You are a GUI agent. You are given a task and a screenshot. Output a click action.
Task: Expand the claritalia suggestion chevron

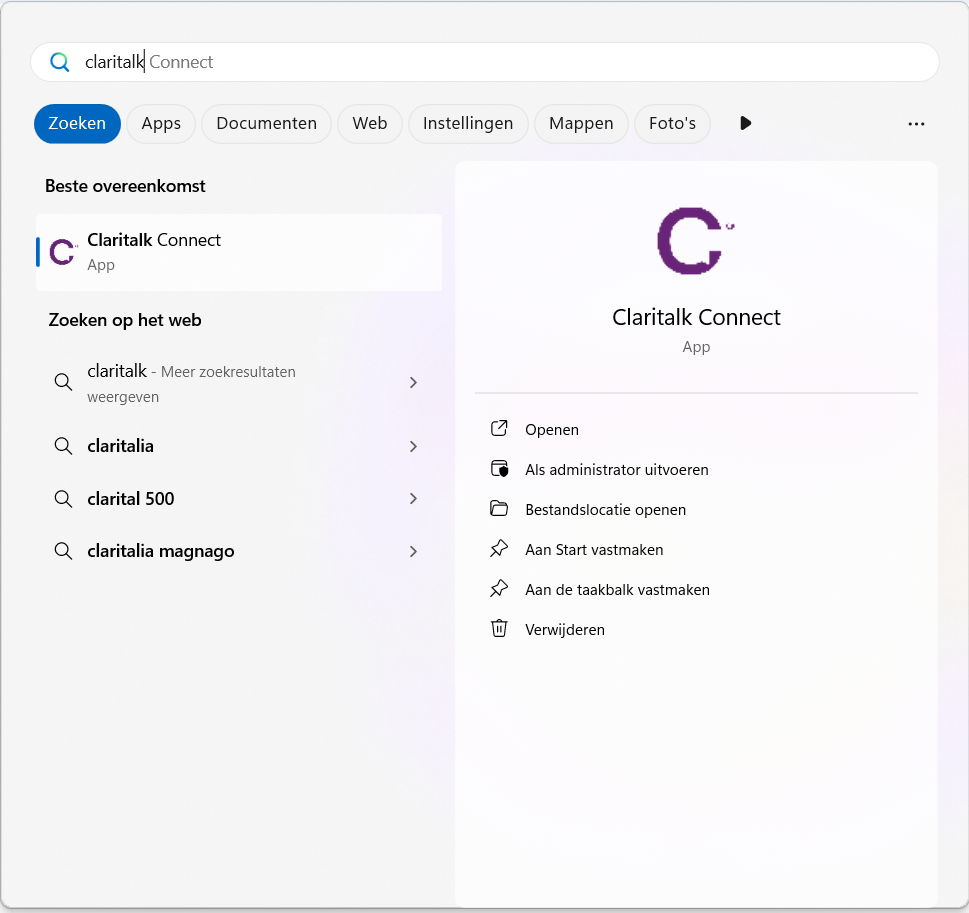tap(413, 446)
